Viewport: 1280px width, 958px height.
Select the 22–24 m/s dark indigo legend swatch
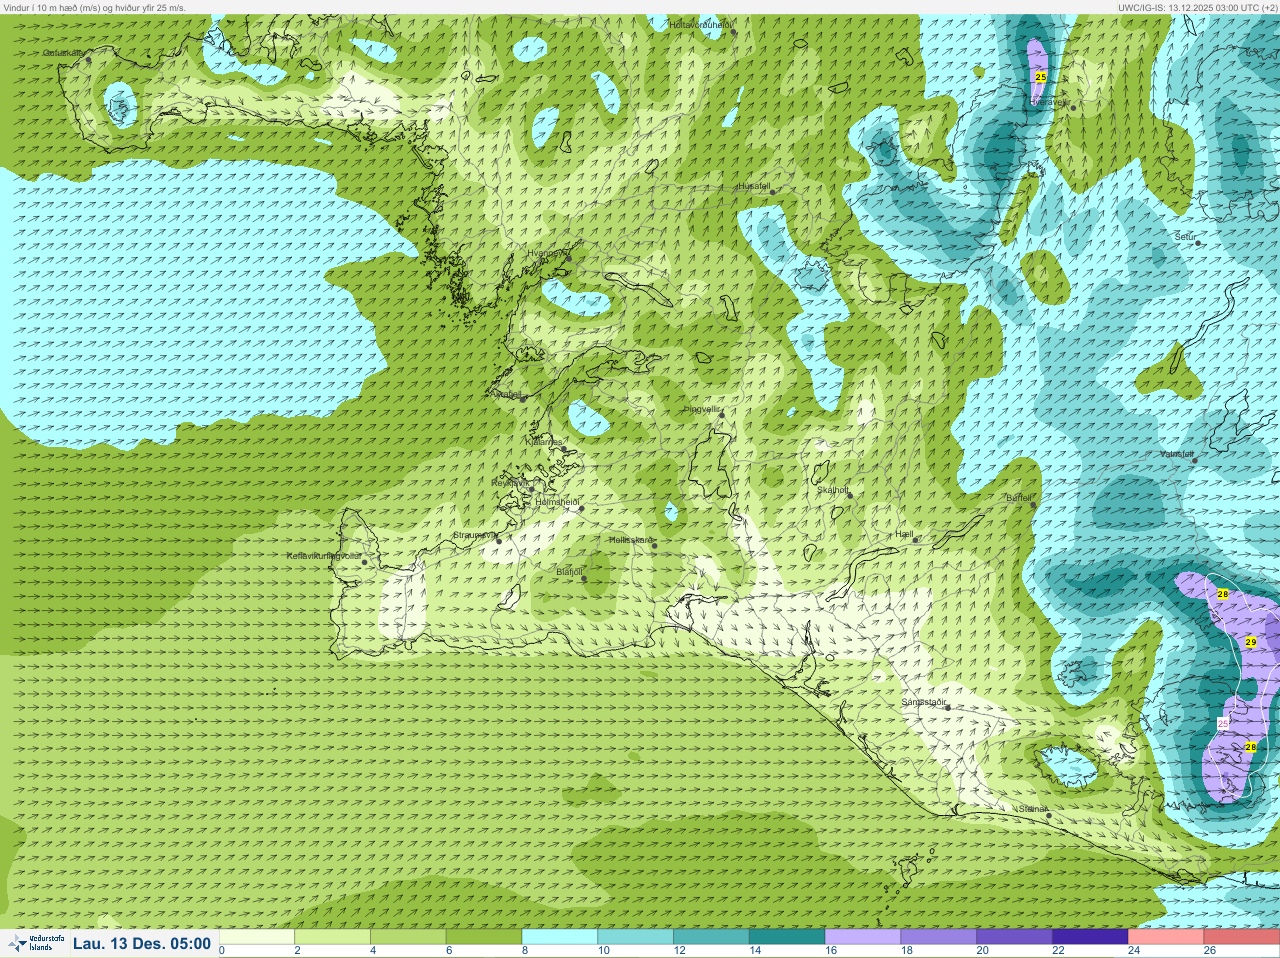(x=1090, y=938)
